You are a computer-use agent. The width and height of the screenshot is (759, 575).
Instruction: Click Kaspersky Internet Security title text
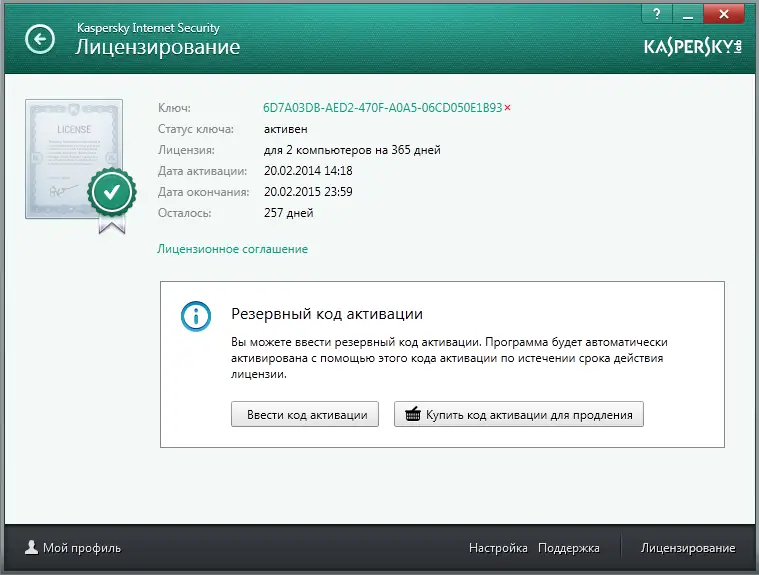click(x=148, y=28)
